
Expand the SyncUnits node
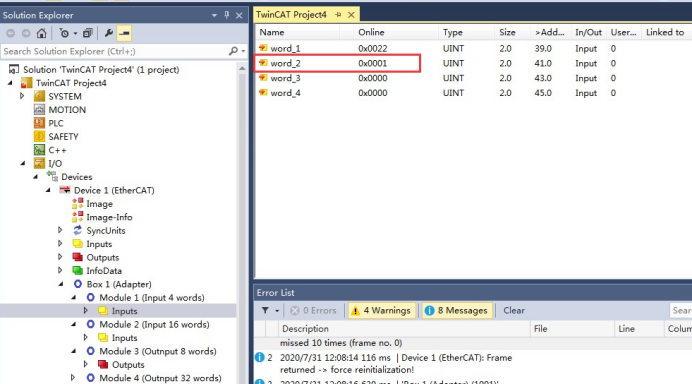[60, 230]
